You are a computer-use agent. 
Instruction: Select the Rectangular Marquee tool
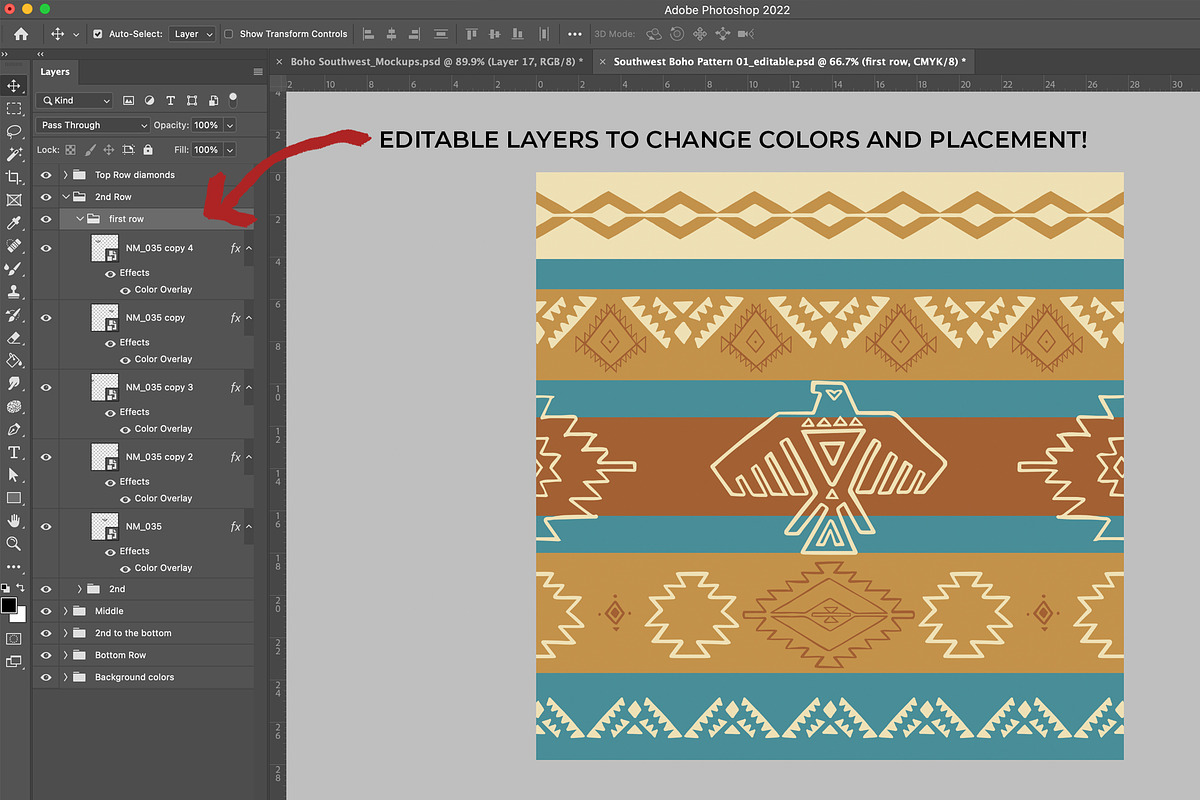pos(14,108)
